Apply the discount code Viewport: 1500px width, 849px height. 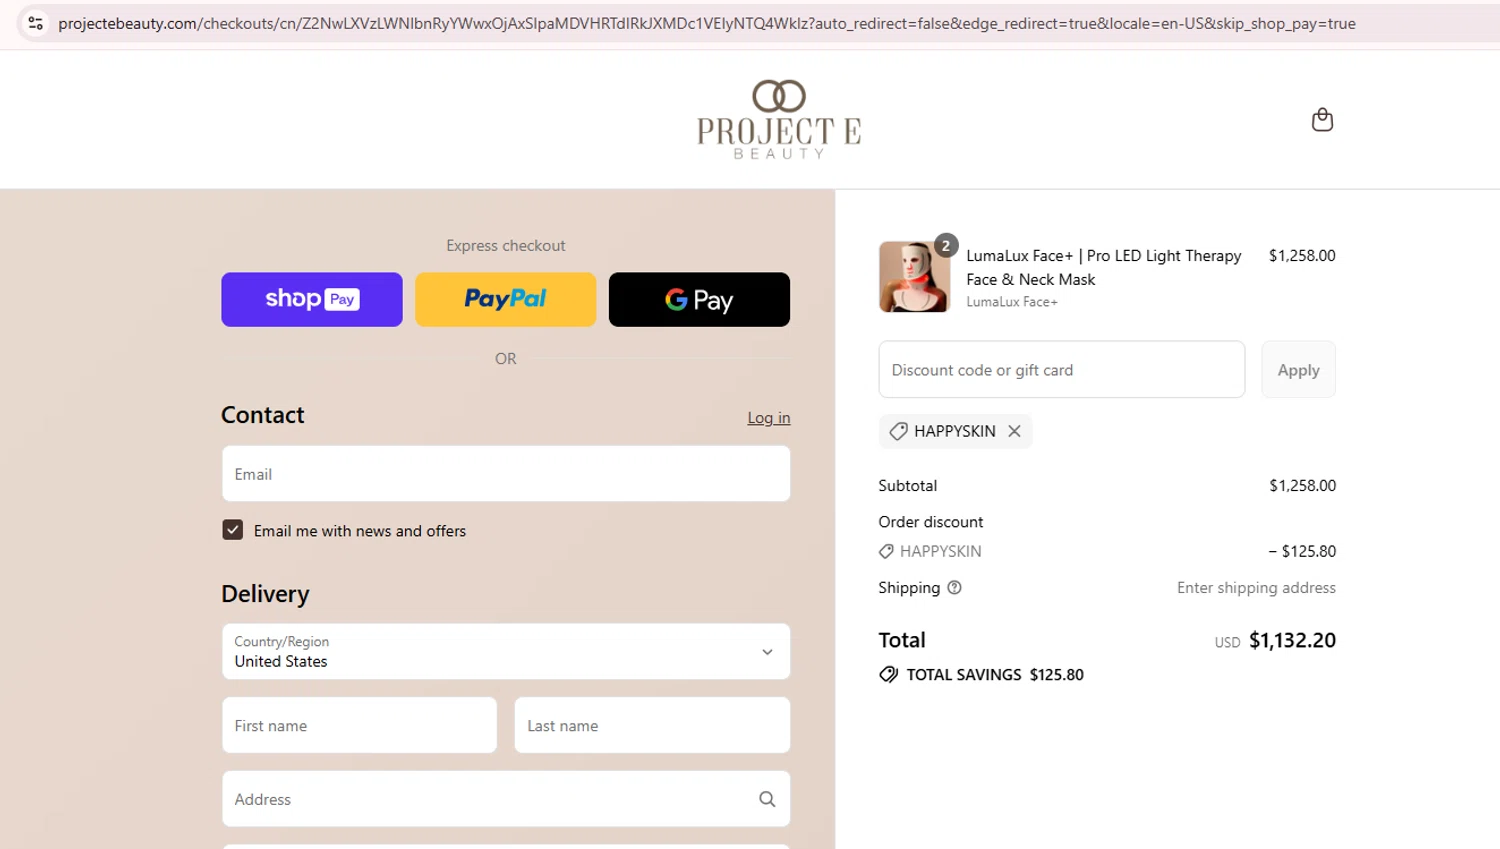[1298, 370]
